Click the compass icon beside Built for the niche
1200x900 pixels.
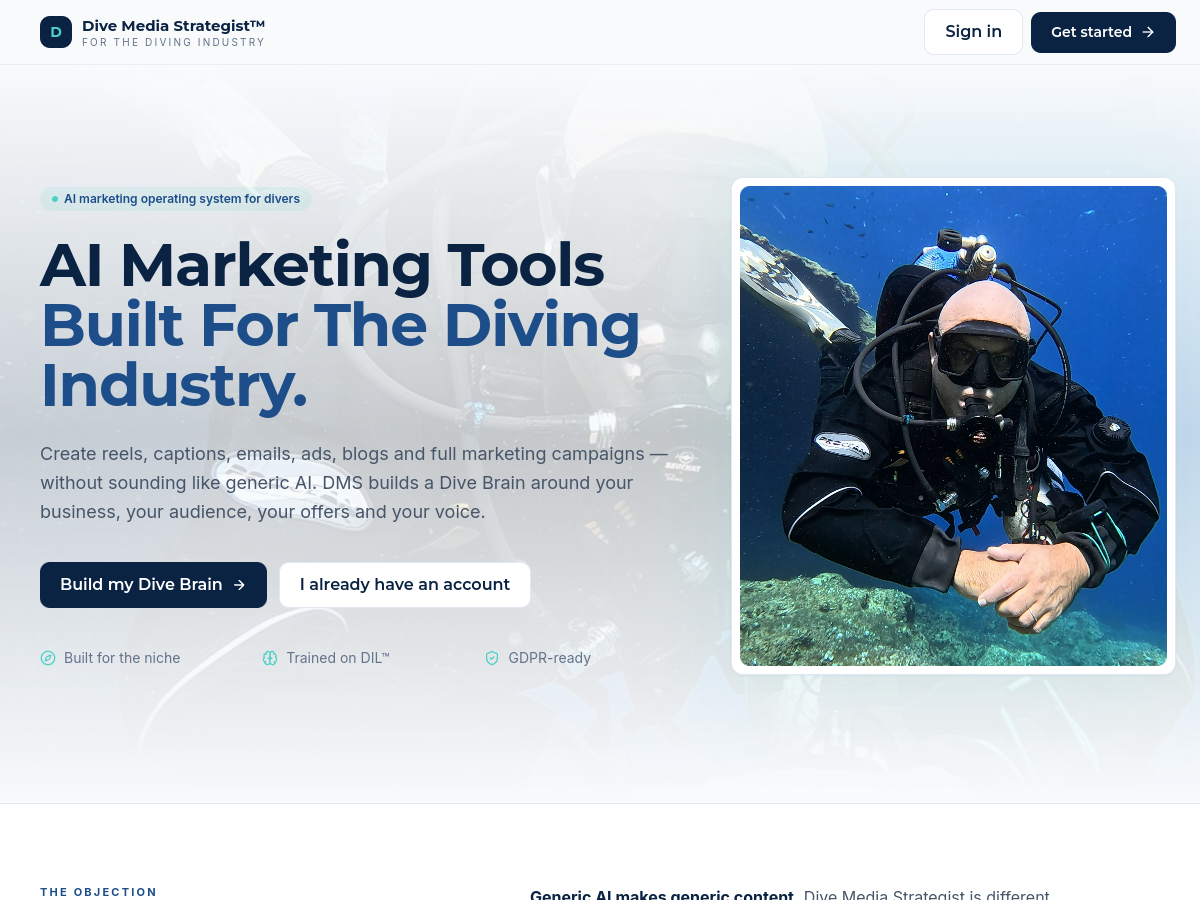click(x=48, y=658)
